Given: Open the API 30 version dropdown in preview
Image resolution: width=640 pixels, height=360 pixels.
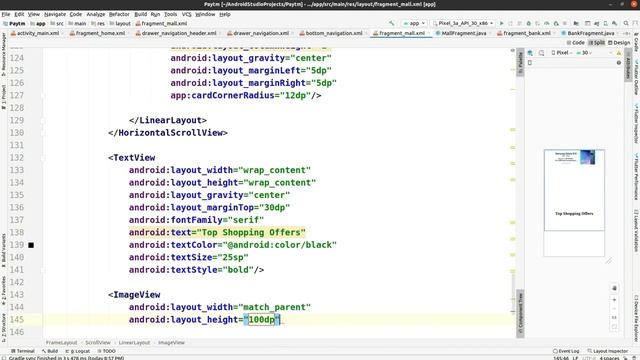Looking at the screenshot, I should [x=584, y=53].
